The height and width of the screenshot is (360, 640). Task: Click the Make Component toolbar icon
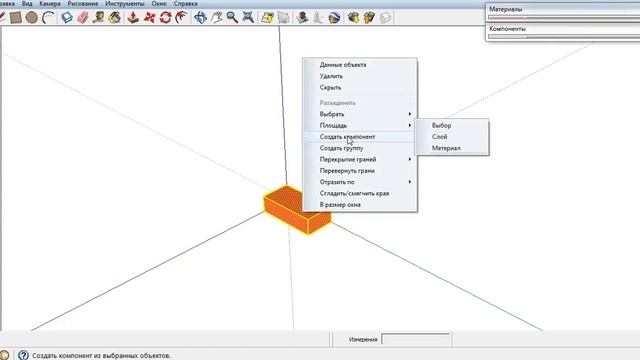pyautogui.click(x=67, y=18)
